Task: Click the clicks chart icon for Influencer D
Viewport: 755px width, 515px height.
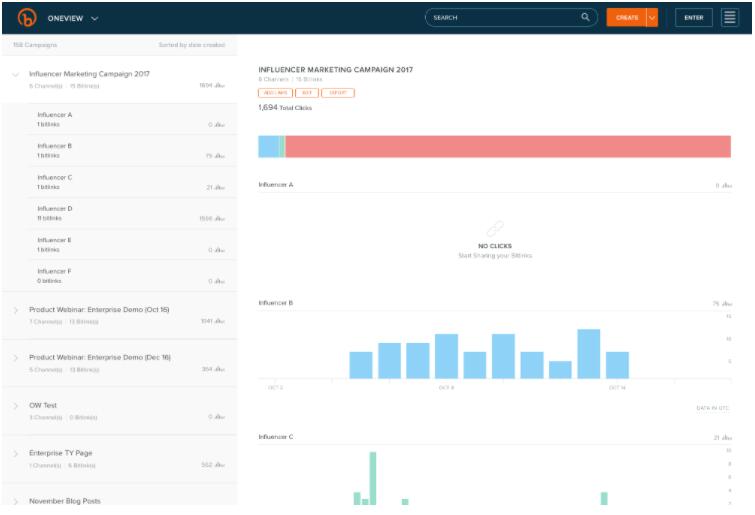Action: tap(221, 219)
